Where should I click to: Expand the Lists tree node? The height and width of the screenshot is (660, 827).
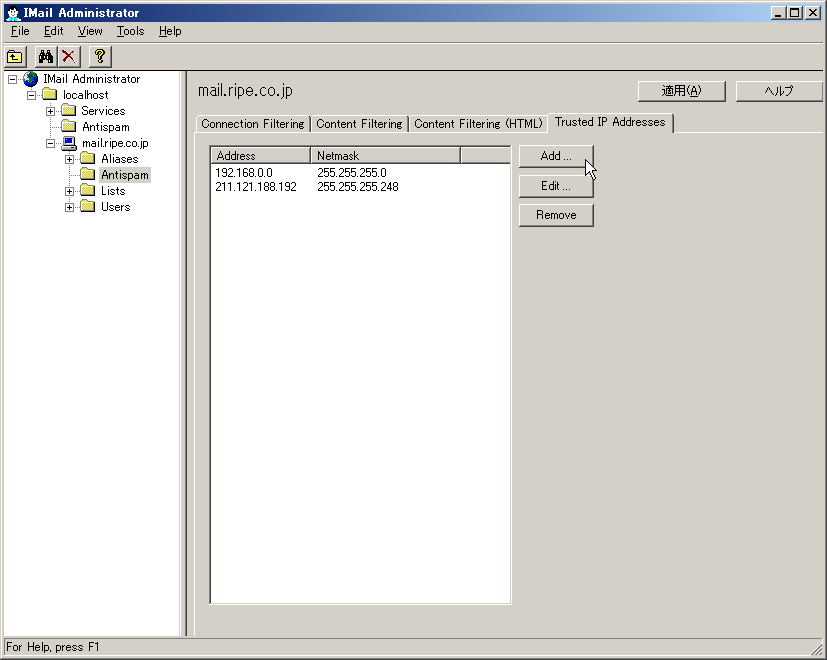coord(70,192)
